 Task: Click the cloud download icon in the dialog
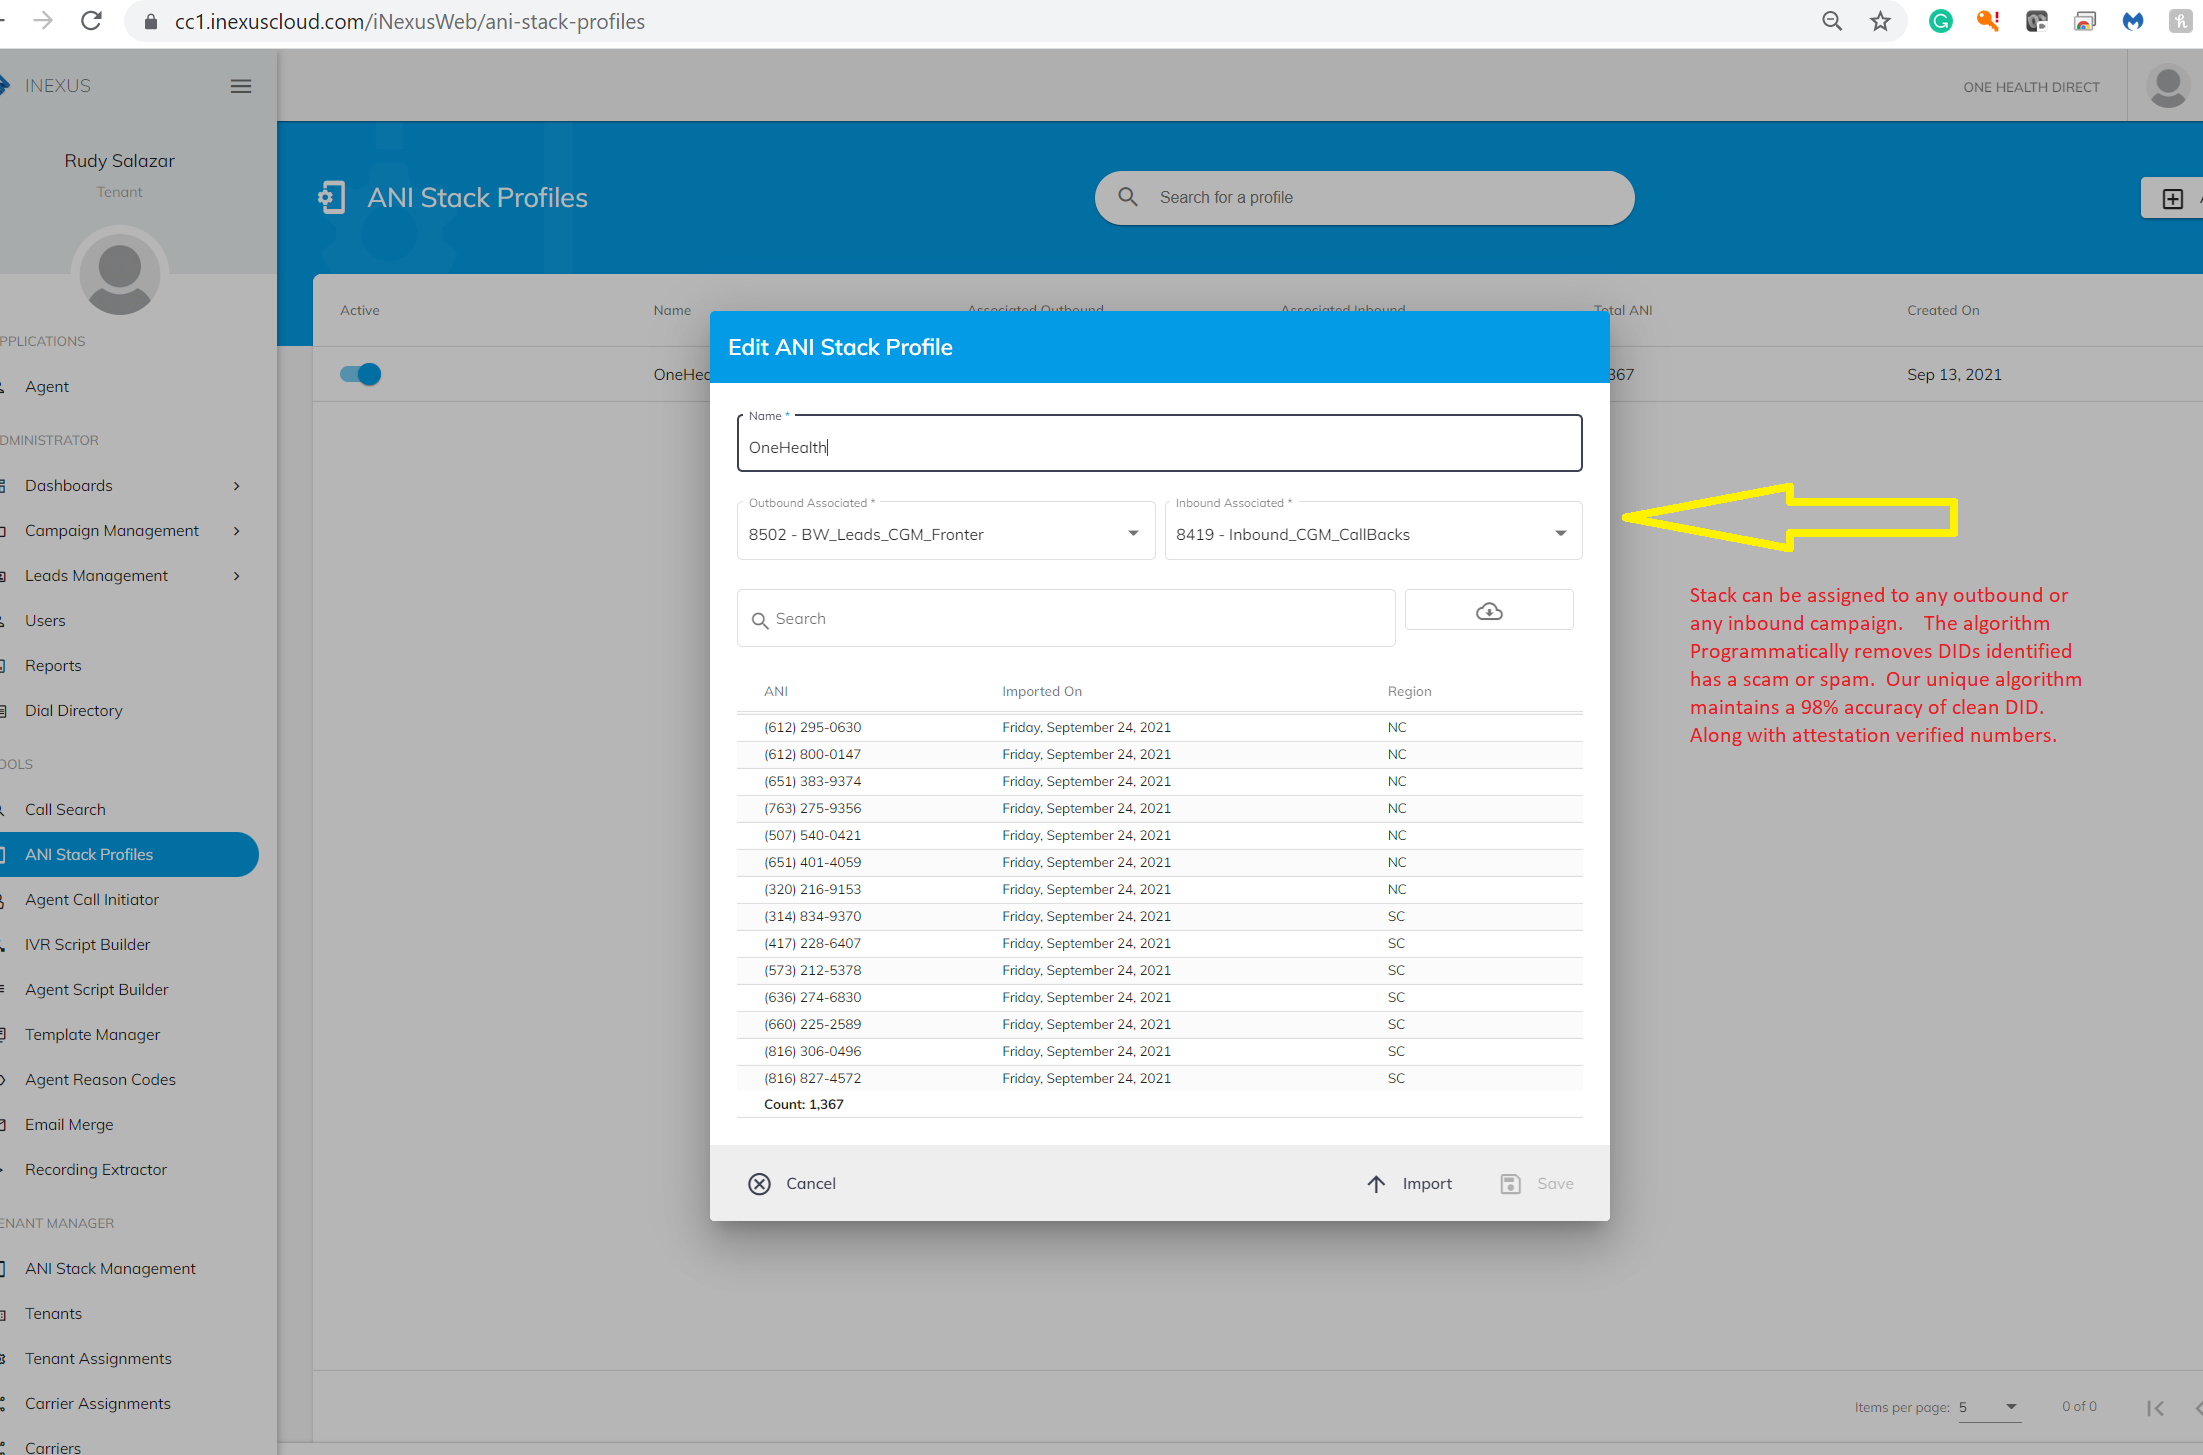coord(1489,609)
